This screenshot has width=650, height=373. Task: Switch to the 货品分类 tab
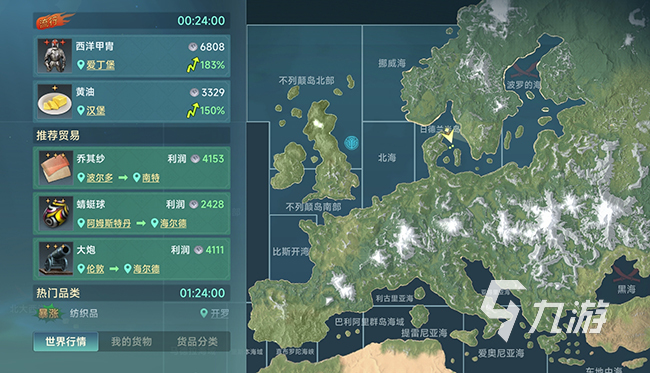point(197,342)
